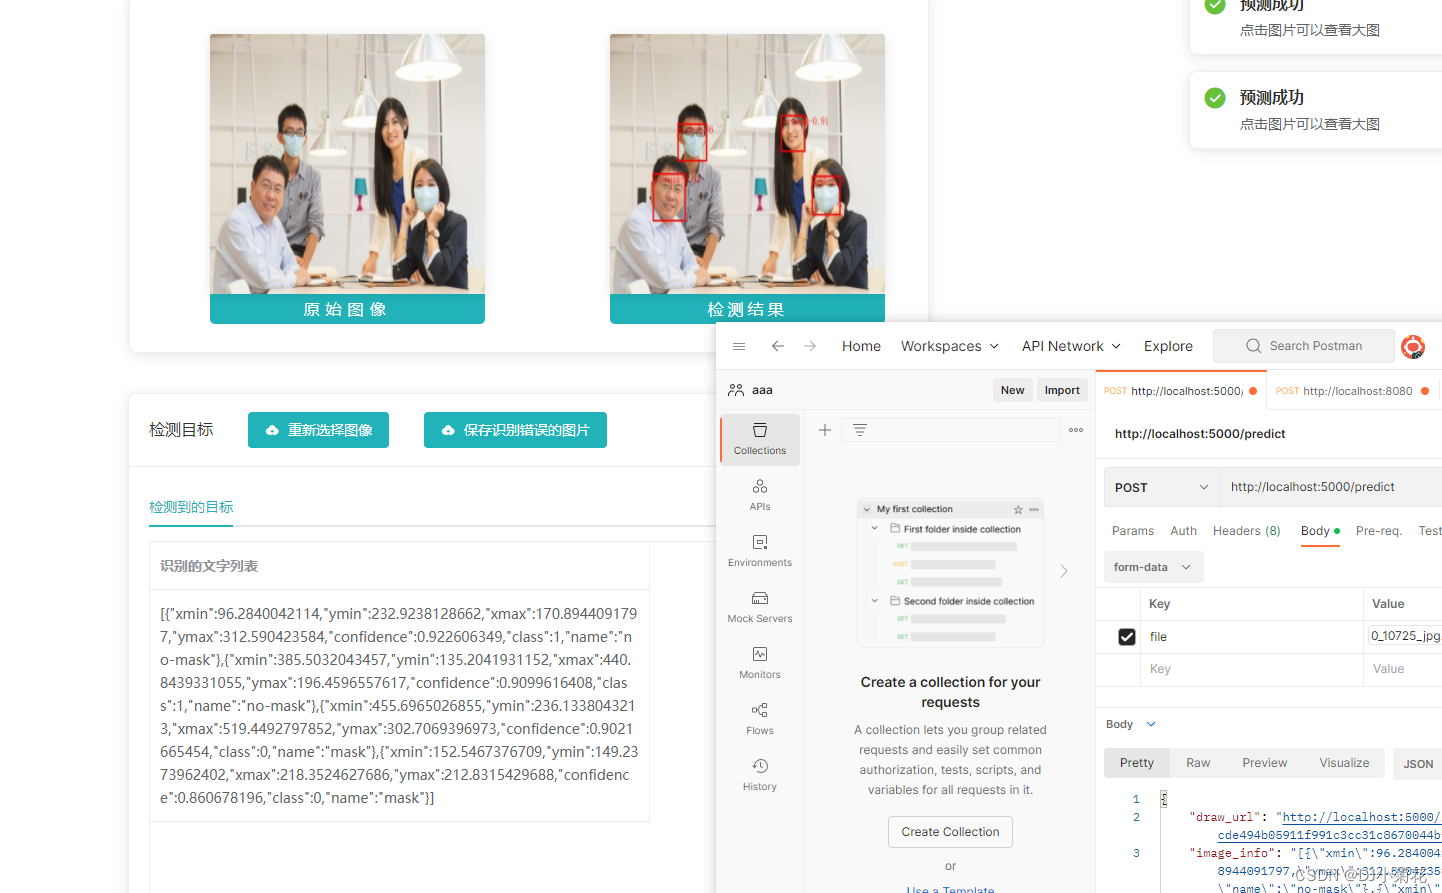Select the Visualize response view
Image resolution: width=1442 pixels, height=893 pixels.
coord(1344,763)
